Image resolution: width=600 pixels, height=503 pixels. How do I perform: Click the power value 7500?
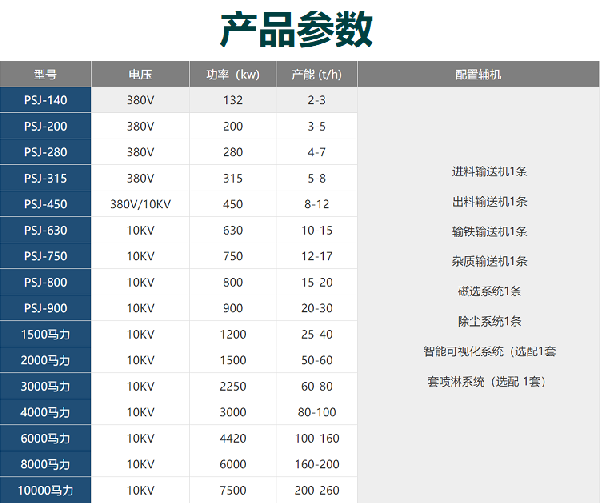[x=233, y=490]
